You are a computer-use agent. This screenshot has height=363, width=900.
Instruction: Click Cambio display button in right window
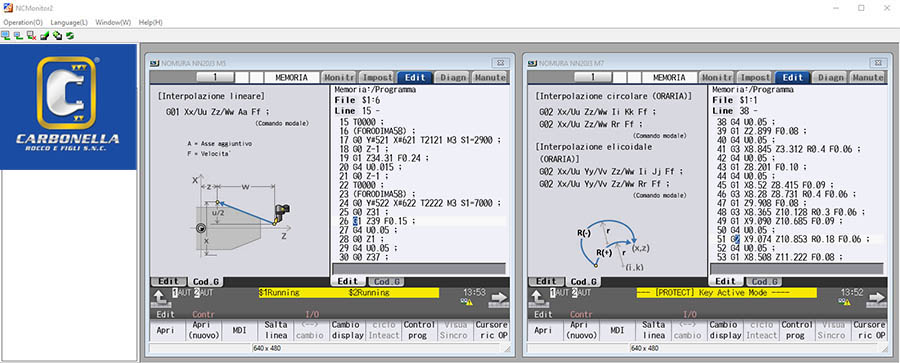[726, 330]
